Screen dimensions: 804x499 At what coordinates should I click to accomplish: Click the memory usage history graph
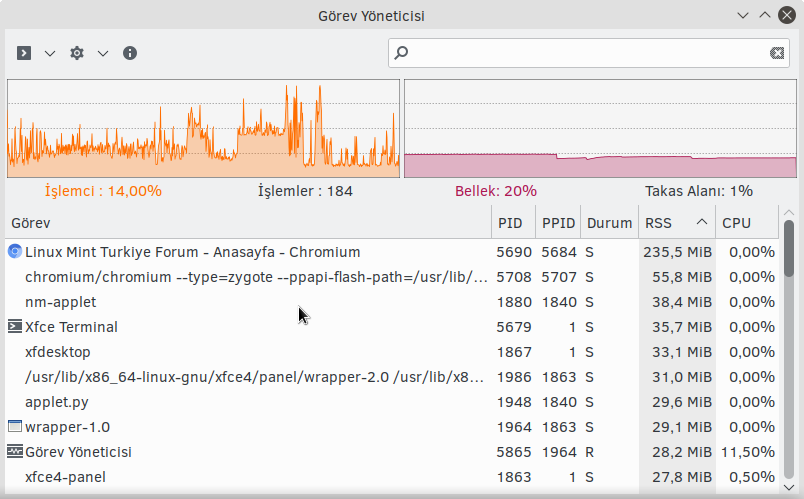point(600,128)
